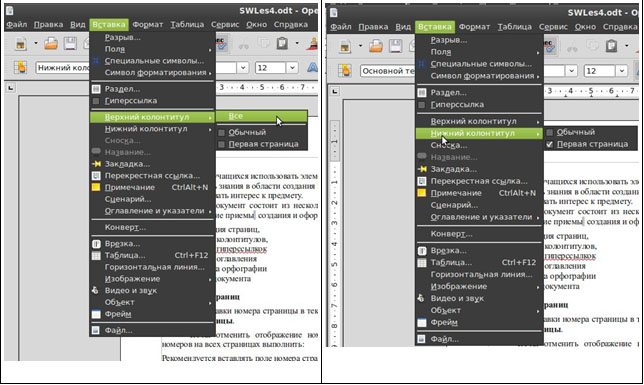Screen dimensions: 644x385
Task: Open font size dropdown arrow in left window
Action: click(292, 67)
